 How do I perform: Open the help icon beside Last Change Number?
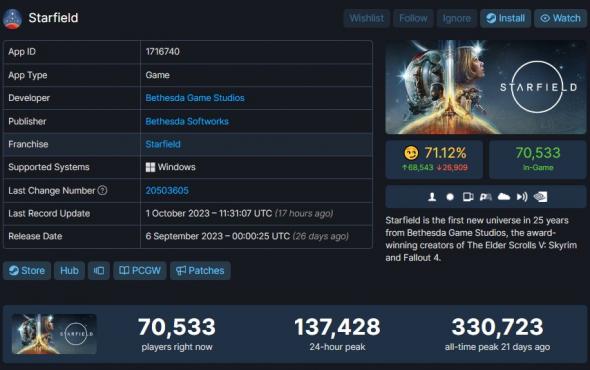click(102, 190)
